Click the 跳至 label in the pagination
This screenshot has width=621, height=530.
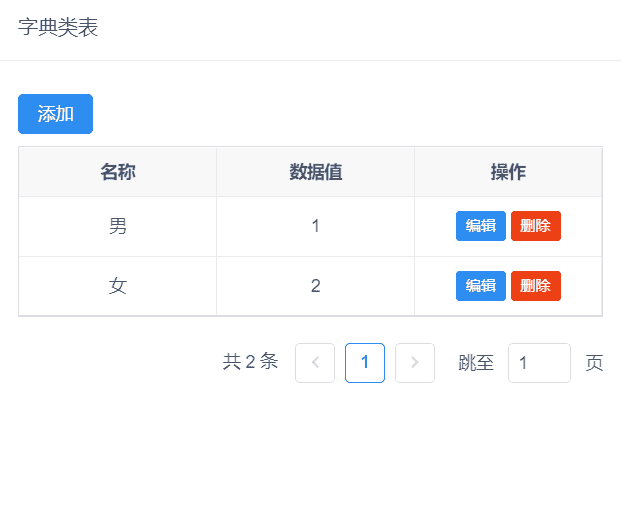(x=476, y=363)
